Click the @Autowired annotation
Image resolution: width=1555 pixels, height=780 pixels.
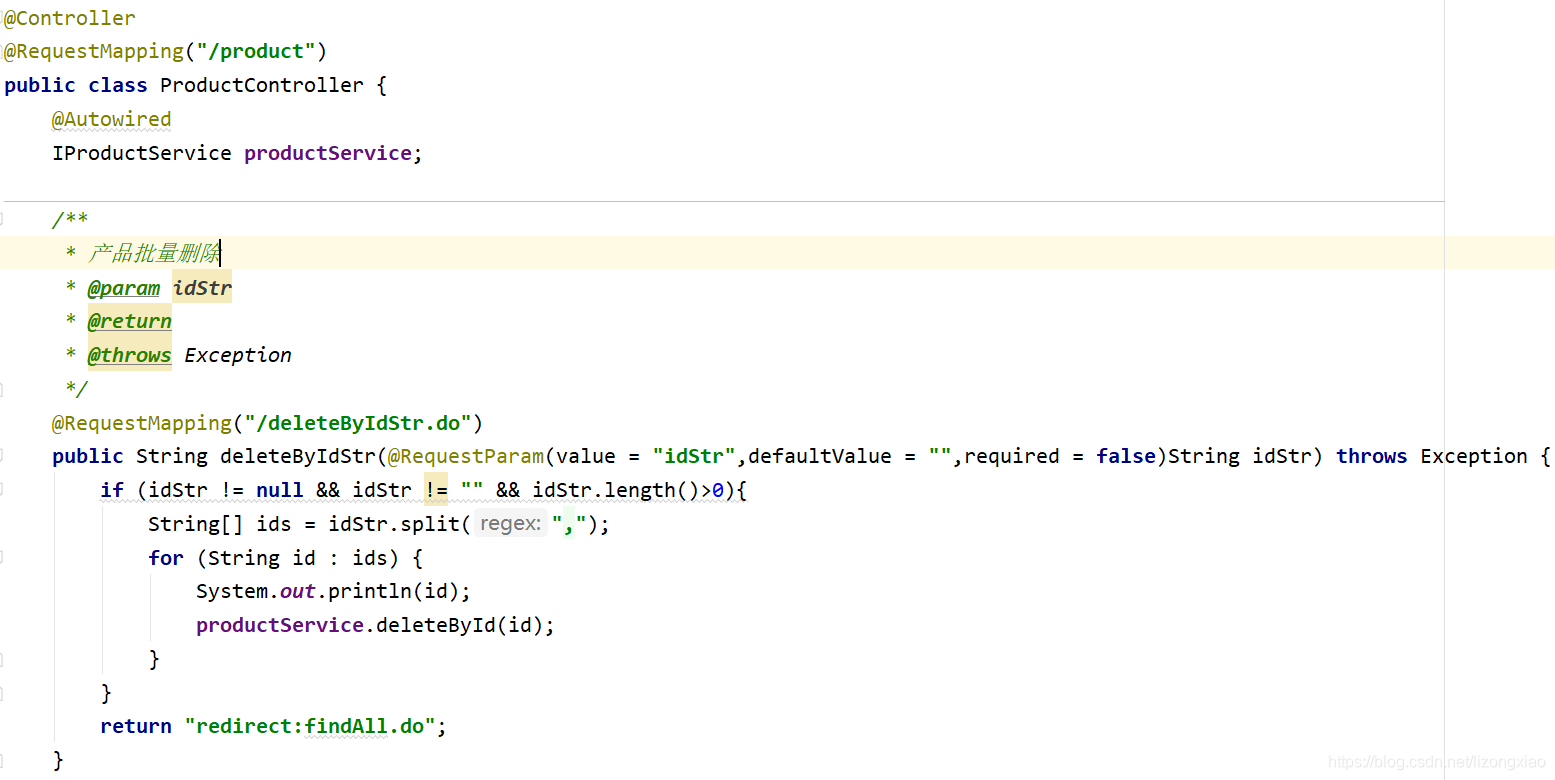(x=112, y=119)
